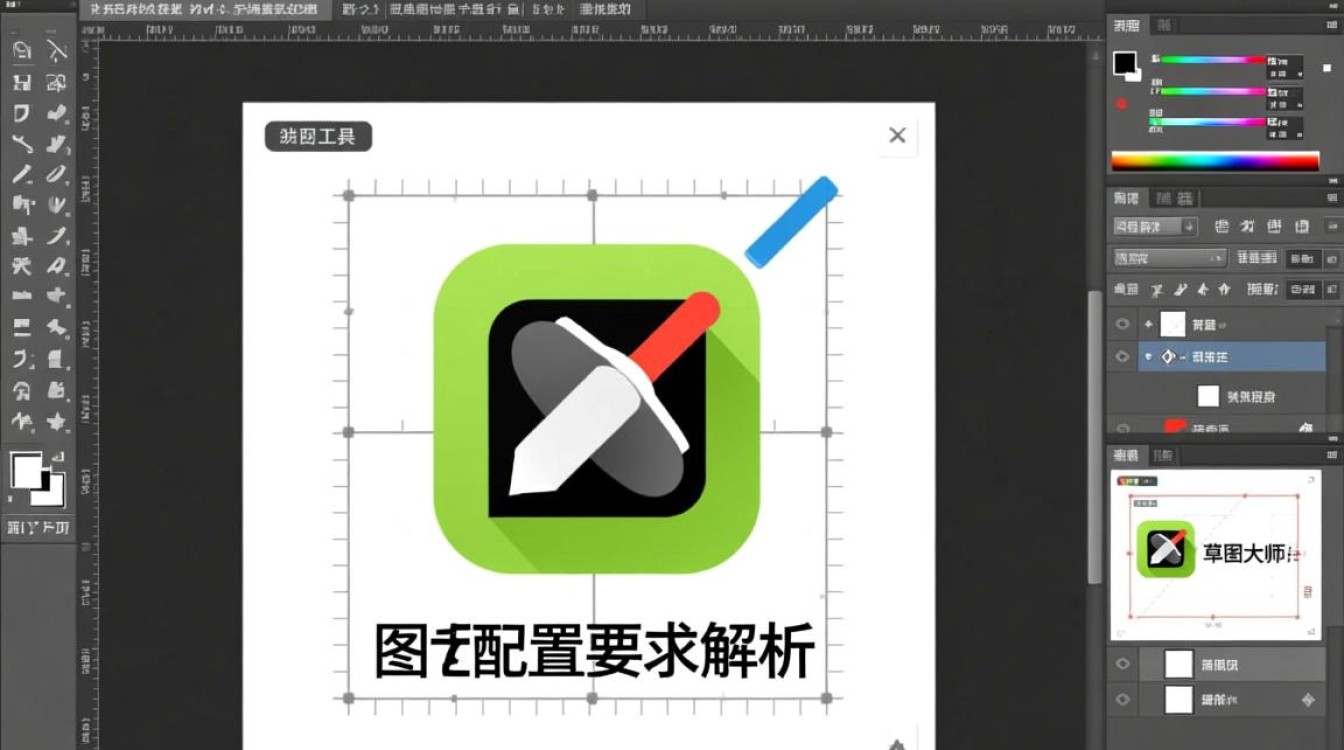Toggle the eye icon of the bottom-most layer
The image size is (1344, 750).
pyautogui.click(x=1122, y=700)
